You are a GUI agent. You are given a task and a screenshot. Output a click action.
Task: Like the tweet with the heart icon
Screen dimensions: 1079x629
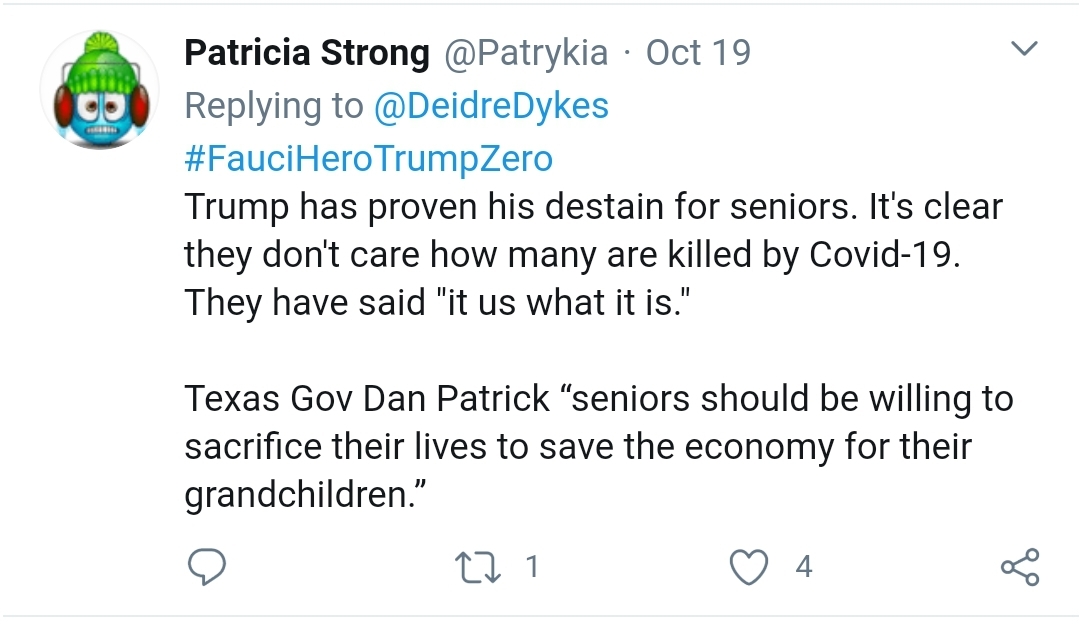click(x=749, y=568)
